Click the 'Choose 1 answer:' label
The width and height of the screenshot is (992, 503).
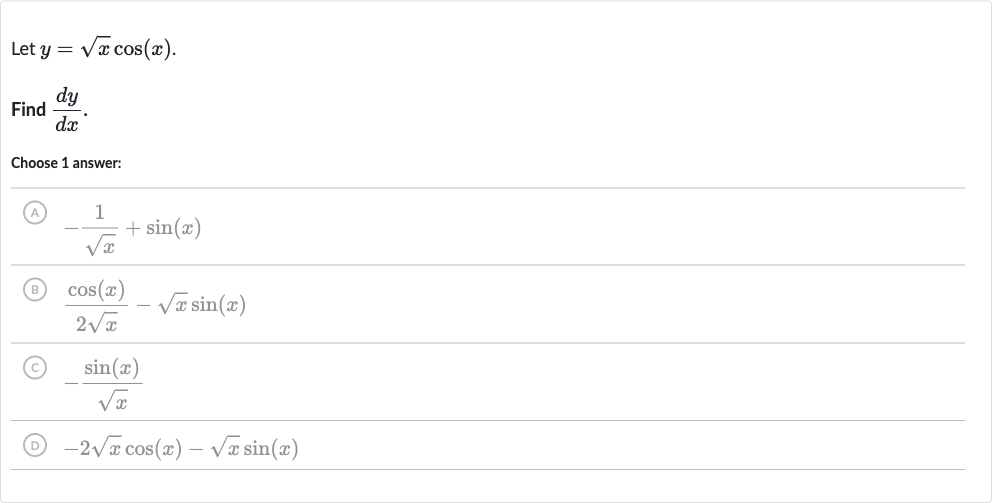(66, 163)
